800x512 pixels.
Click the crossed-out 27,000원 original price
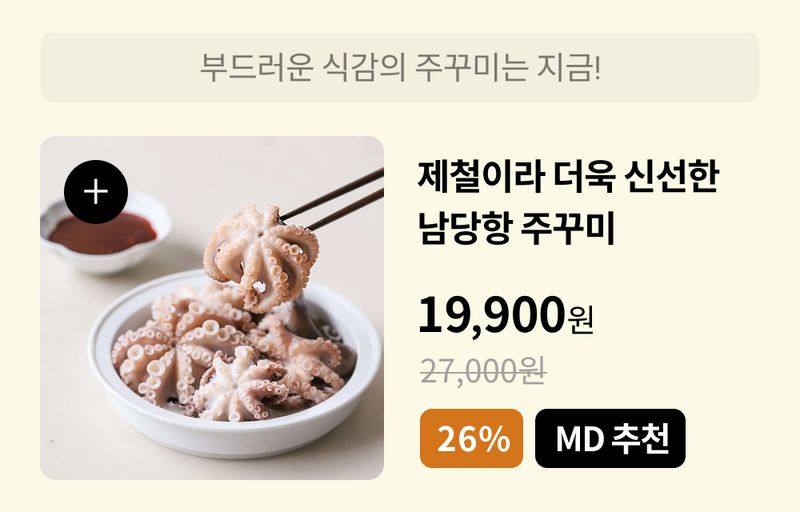click(483, 371)
